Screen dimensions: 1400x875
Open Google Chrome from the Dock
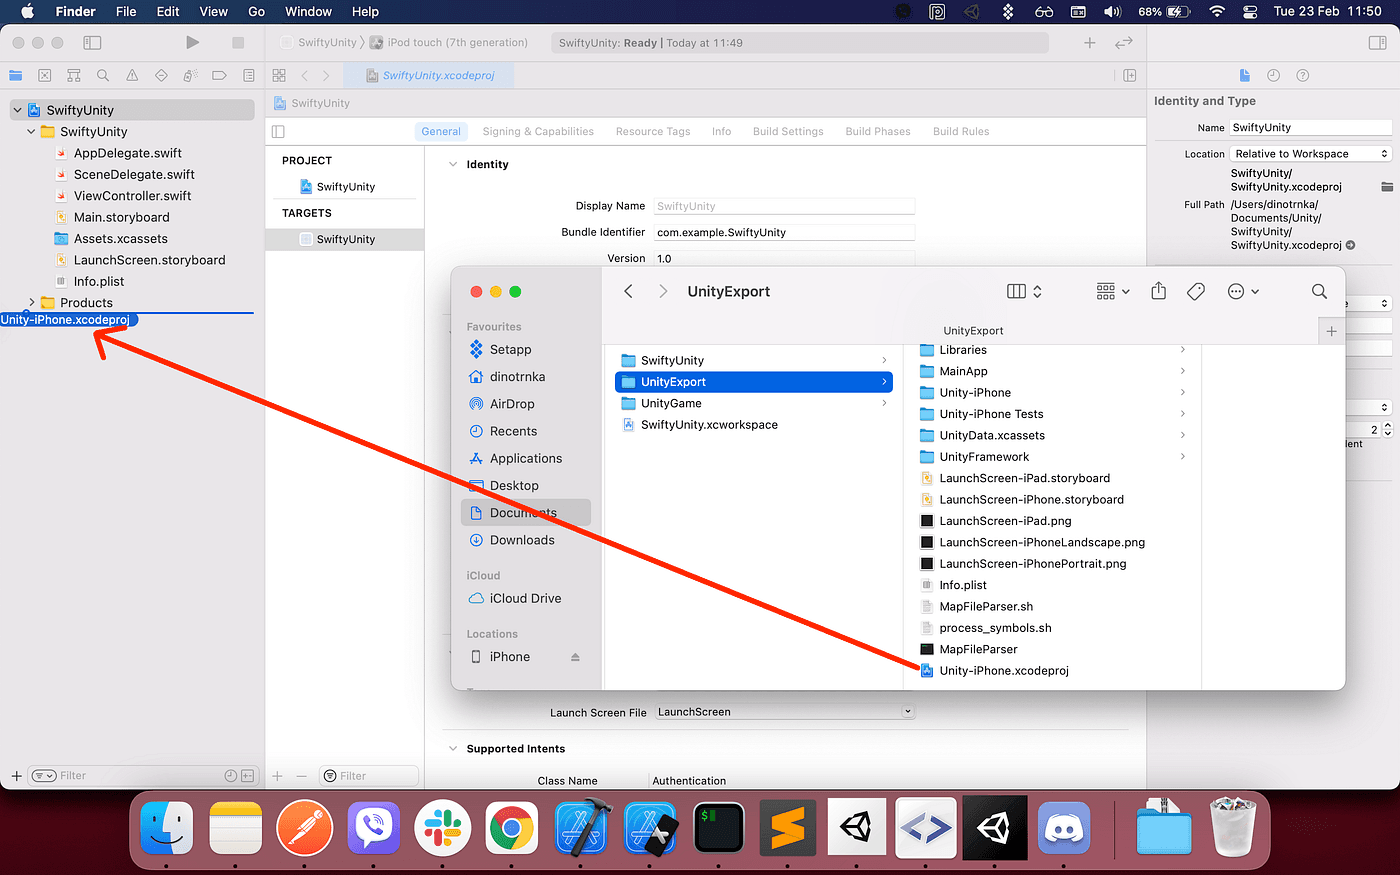click(x=512, y=827)
